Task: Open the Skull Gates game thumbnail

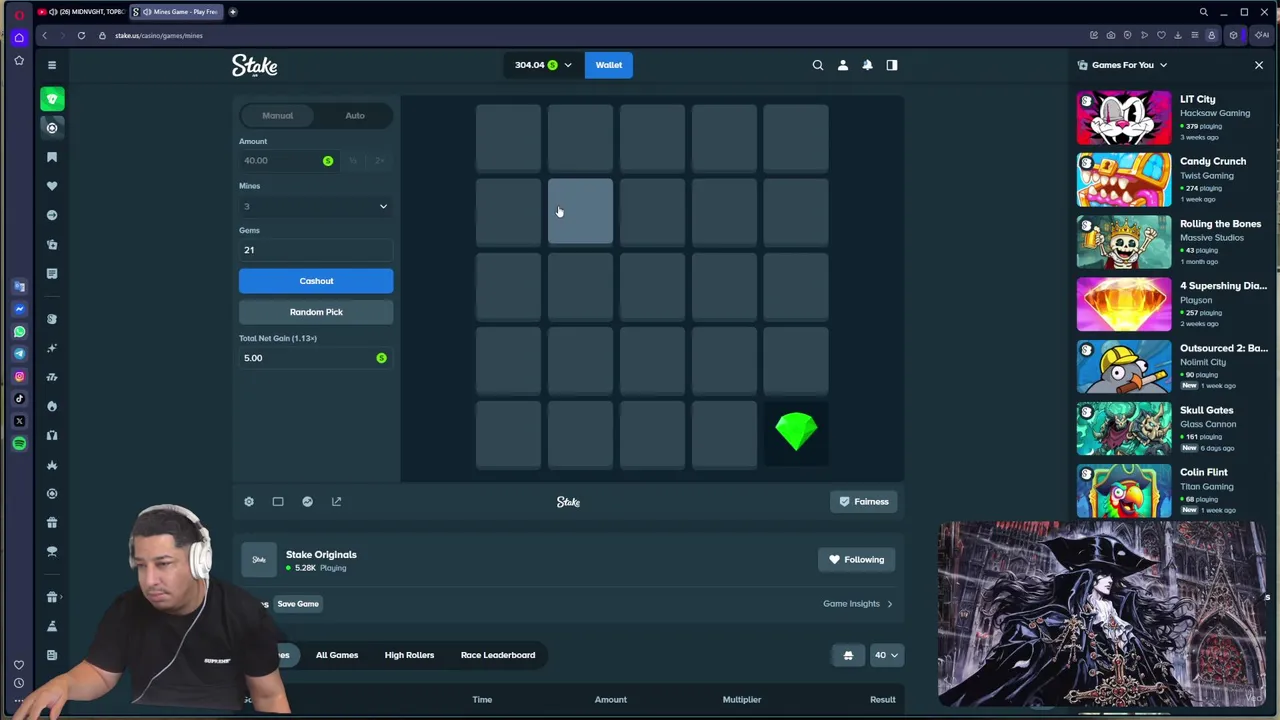Action: tap(1124, 429)
